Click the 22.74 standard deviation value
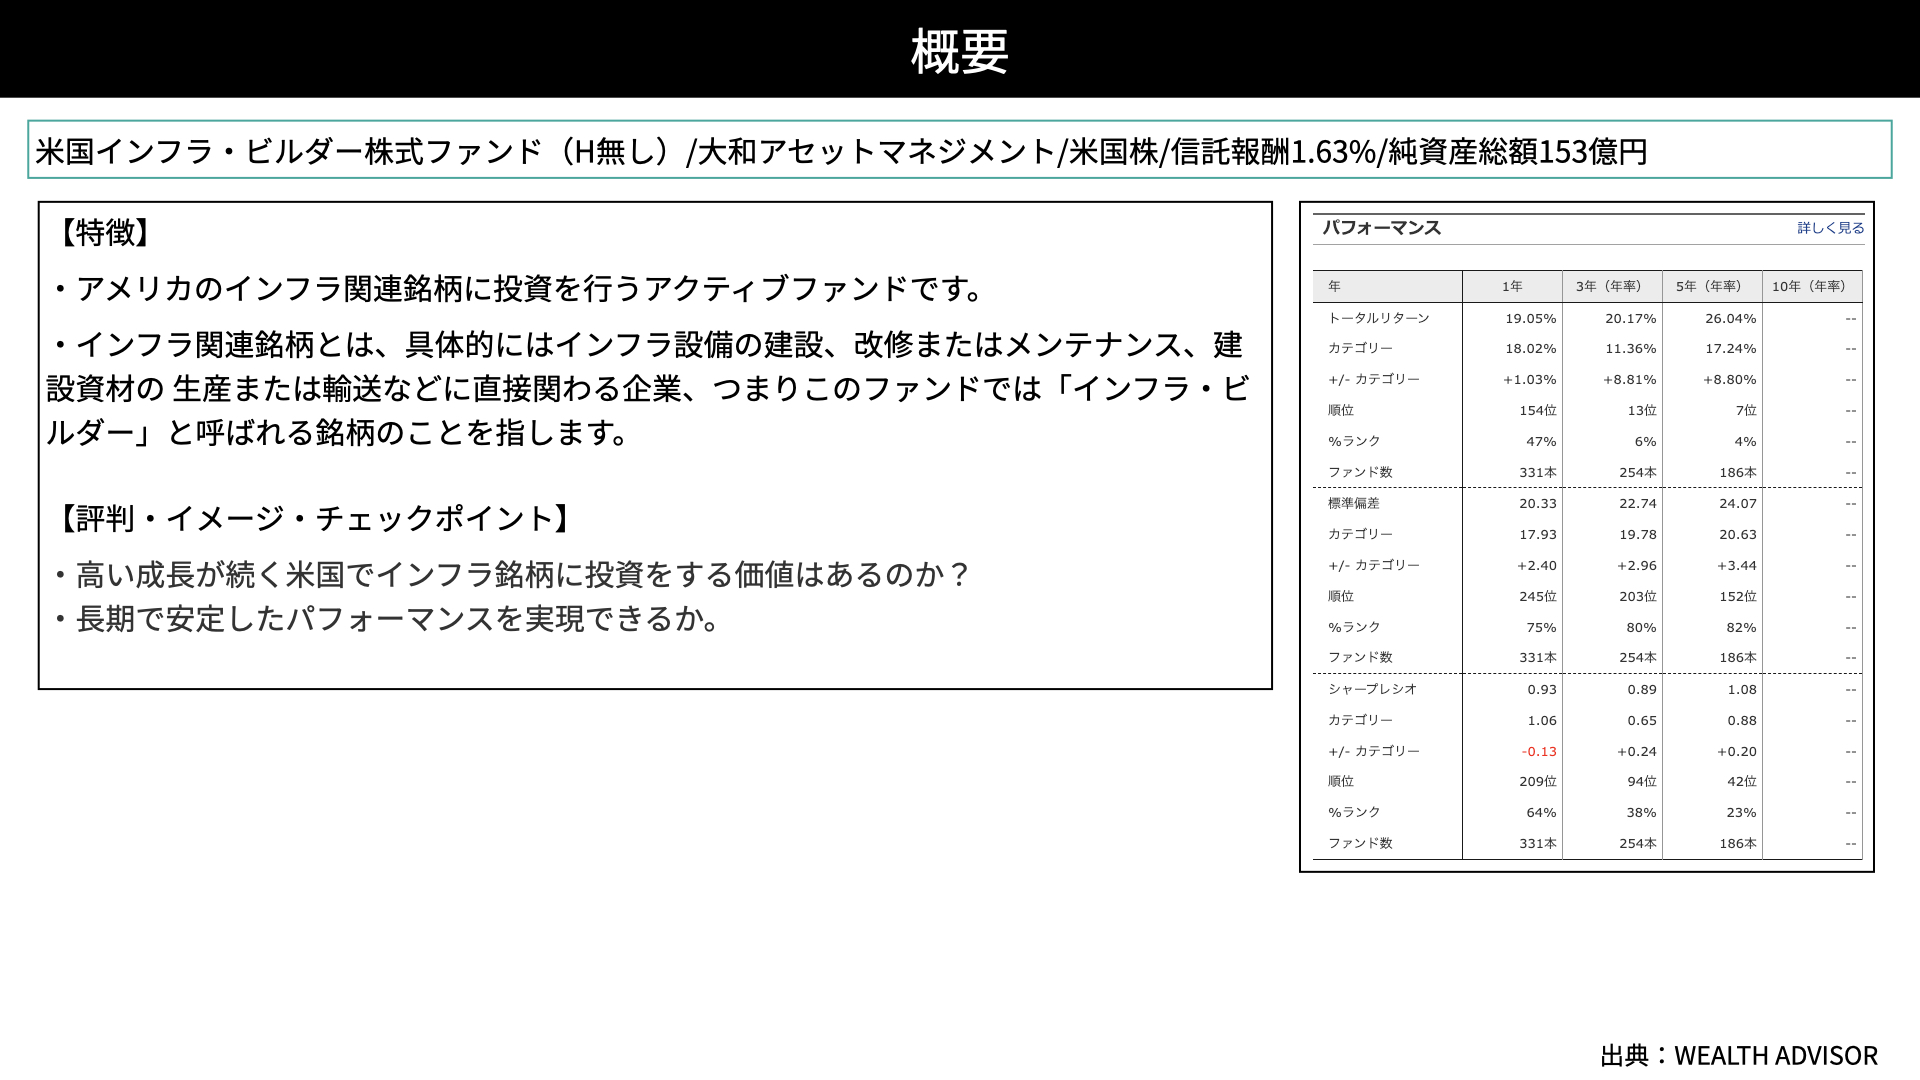 [x=1637, y=504]
